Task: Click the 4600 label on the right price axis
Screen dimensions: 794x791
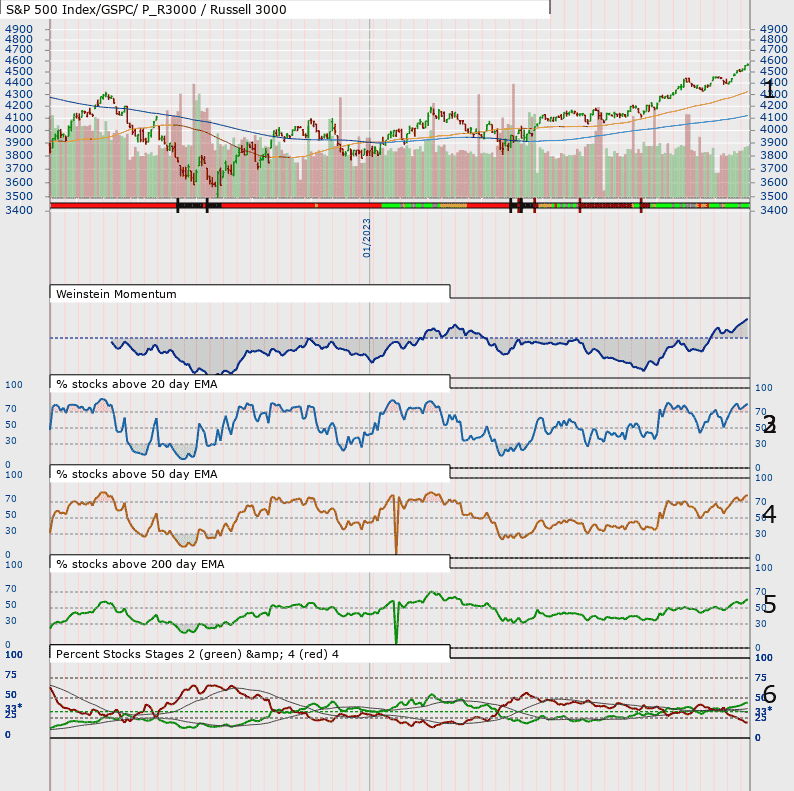Action: point(774,61)
